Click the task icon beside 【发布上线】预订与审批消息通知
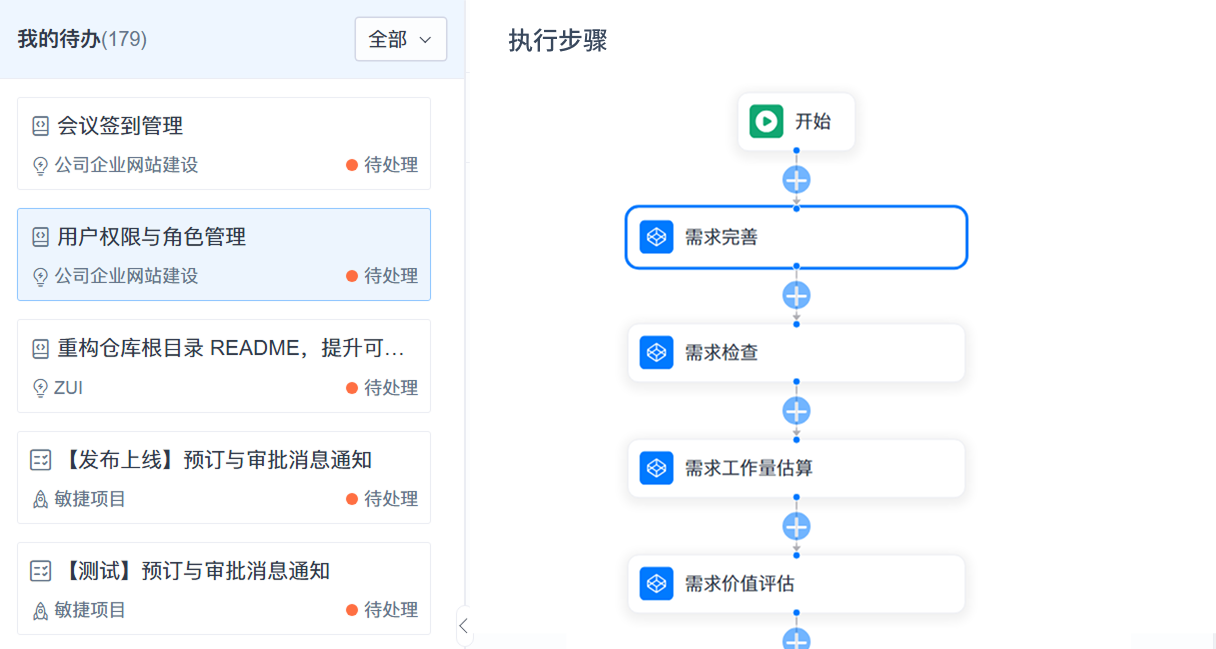Viewport: 1216px width, 649px height. tap(40, 460)
